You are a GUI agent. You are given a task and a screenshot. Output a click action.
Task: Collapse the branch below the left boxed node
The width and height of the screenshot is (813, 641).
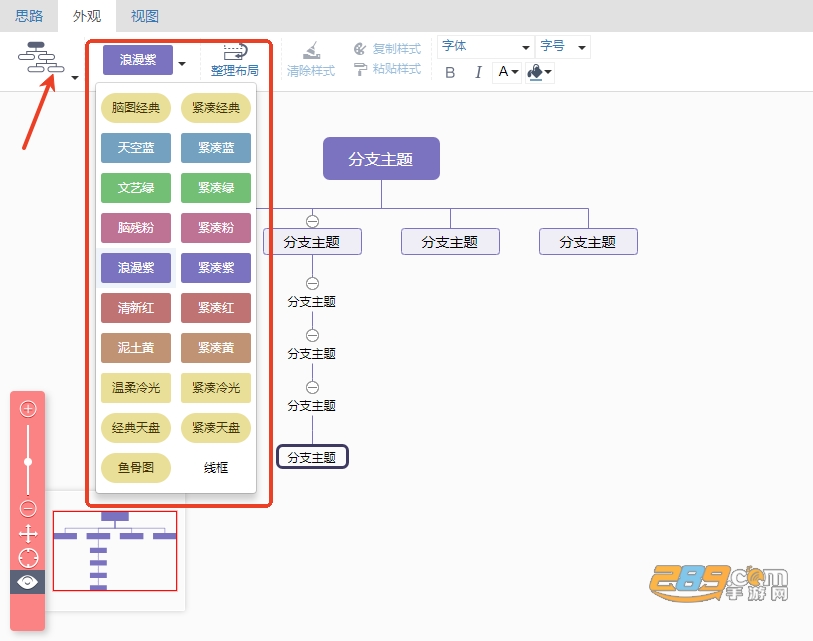[x=312, y=283]
